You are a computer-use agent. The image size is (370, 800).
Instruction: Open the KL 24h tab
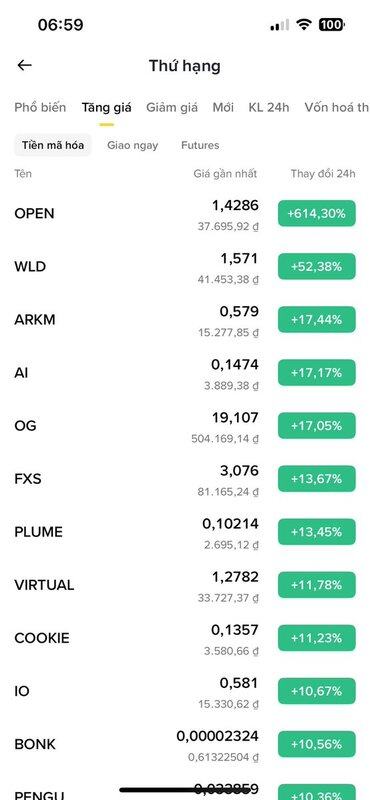click(269, 107)
